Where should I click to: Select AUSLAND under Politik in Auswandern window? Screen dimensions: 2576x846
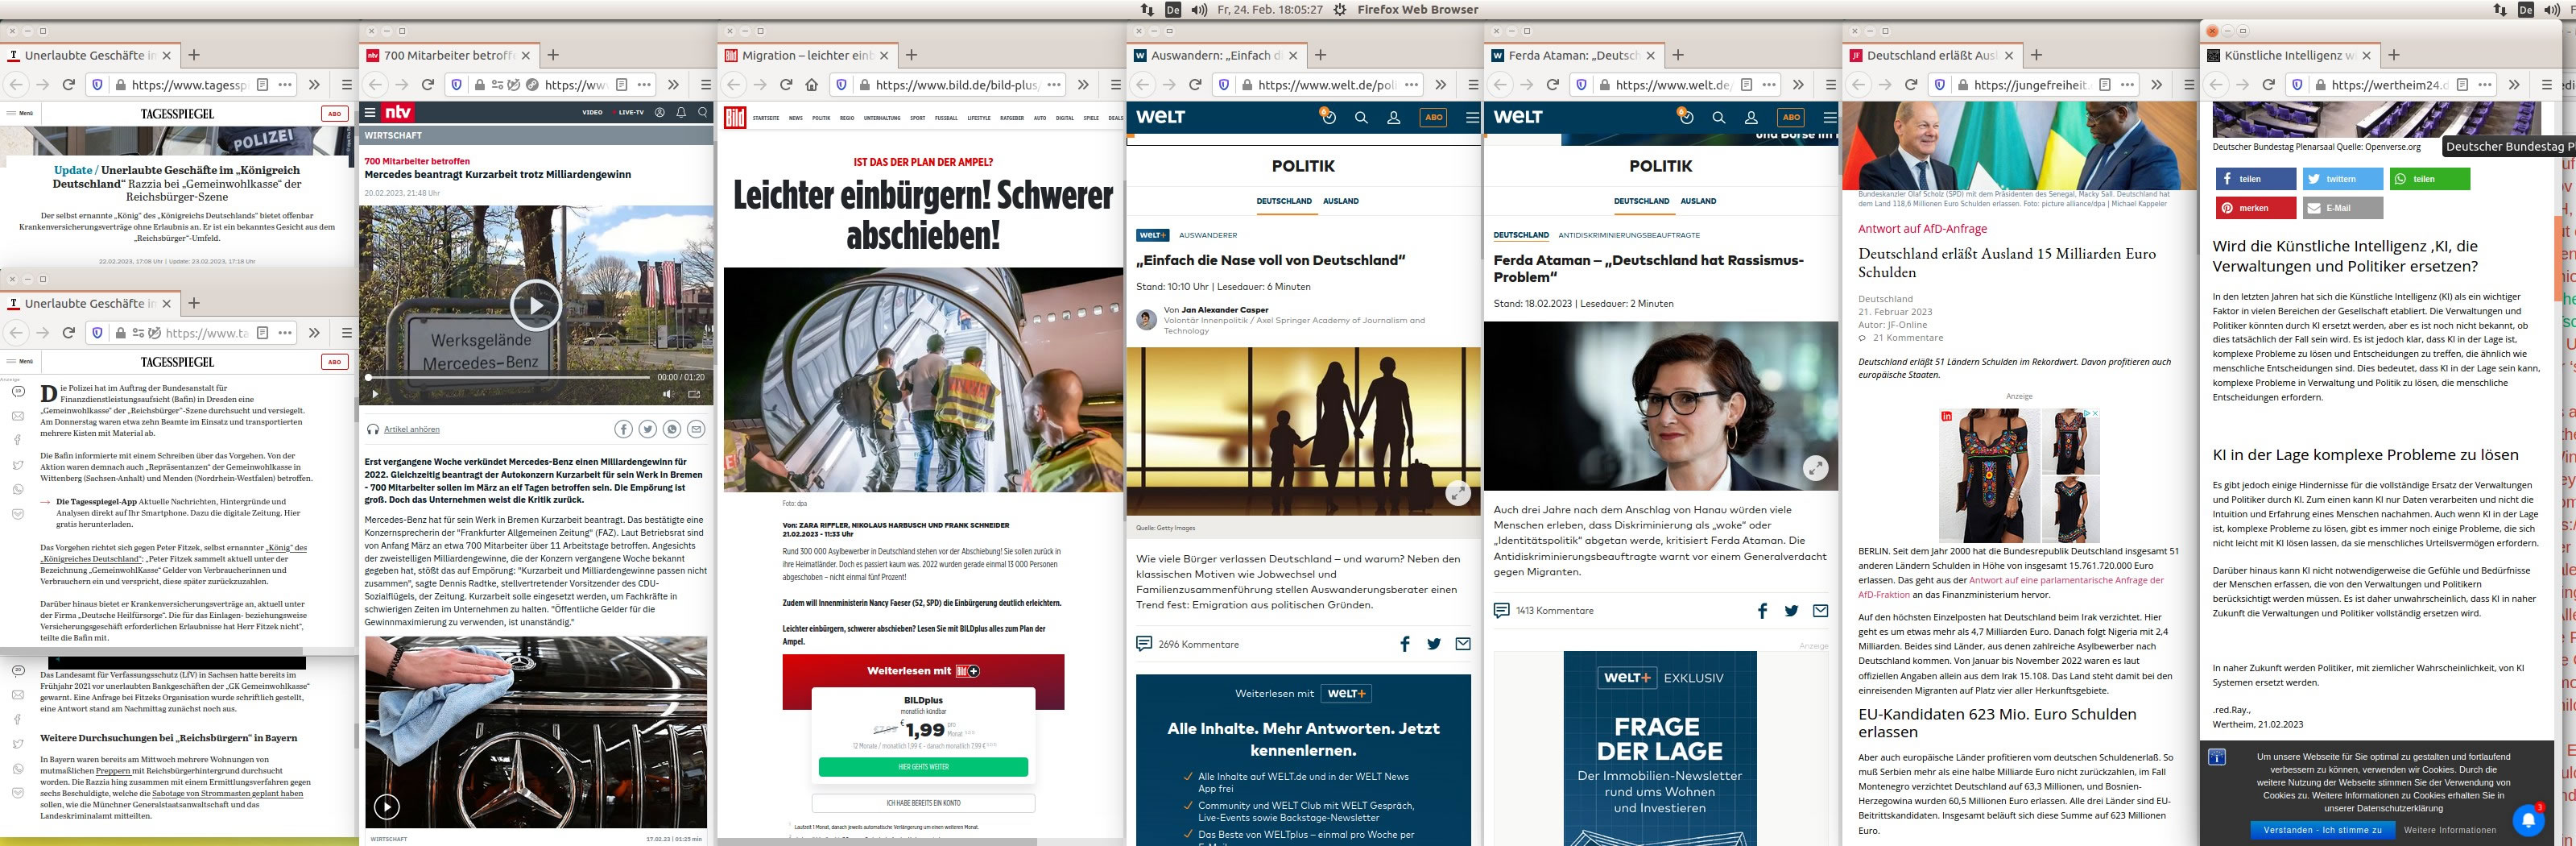pos(1341,201)
